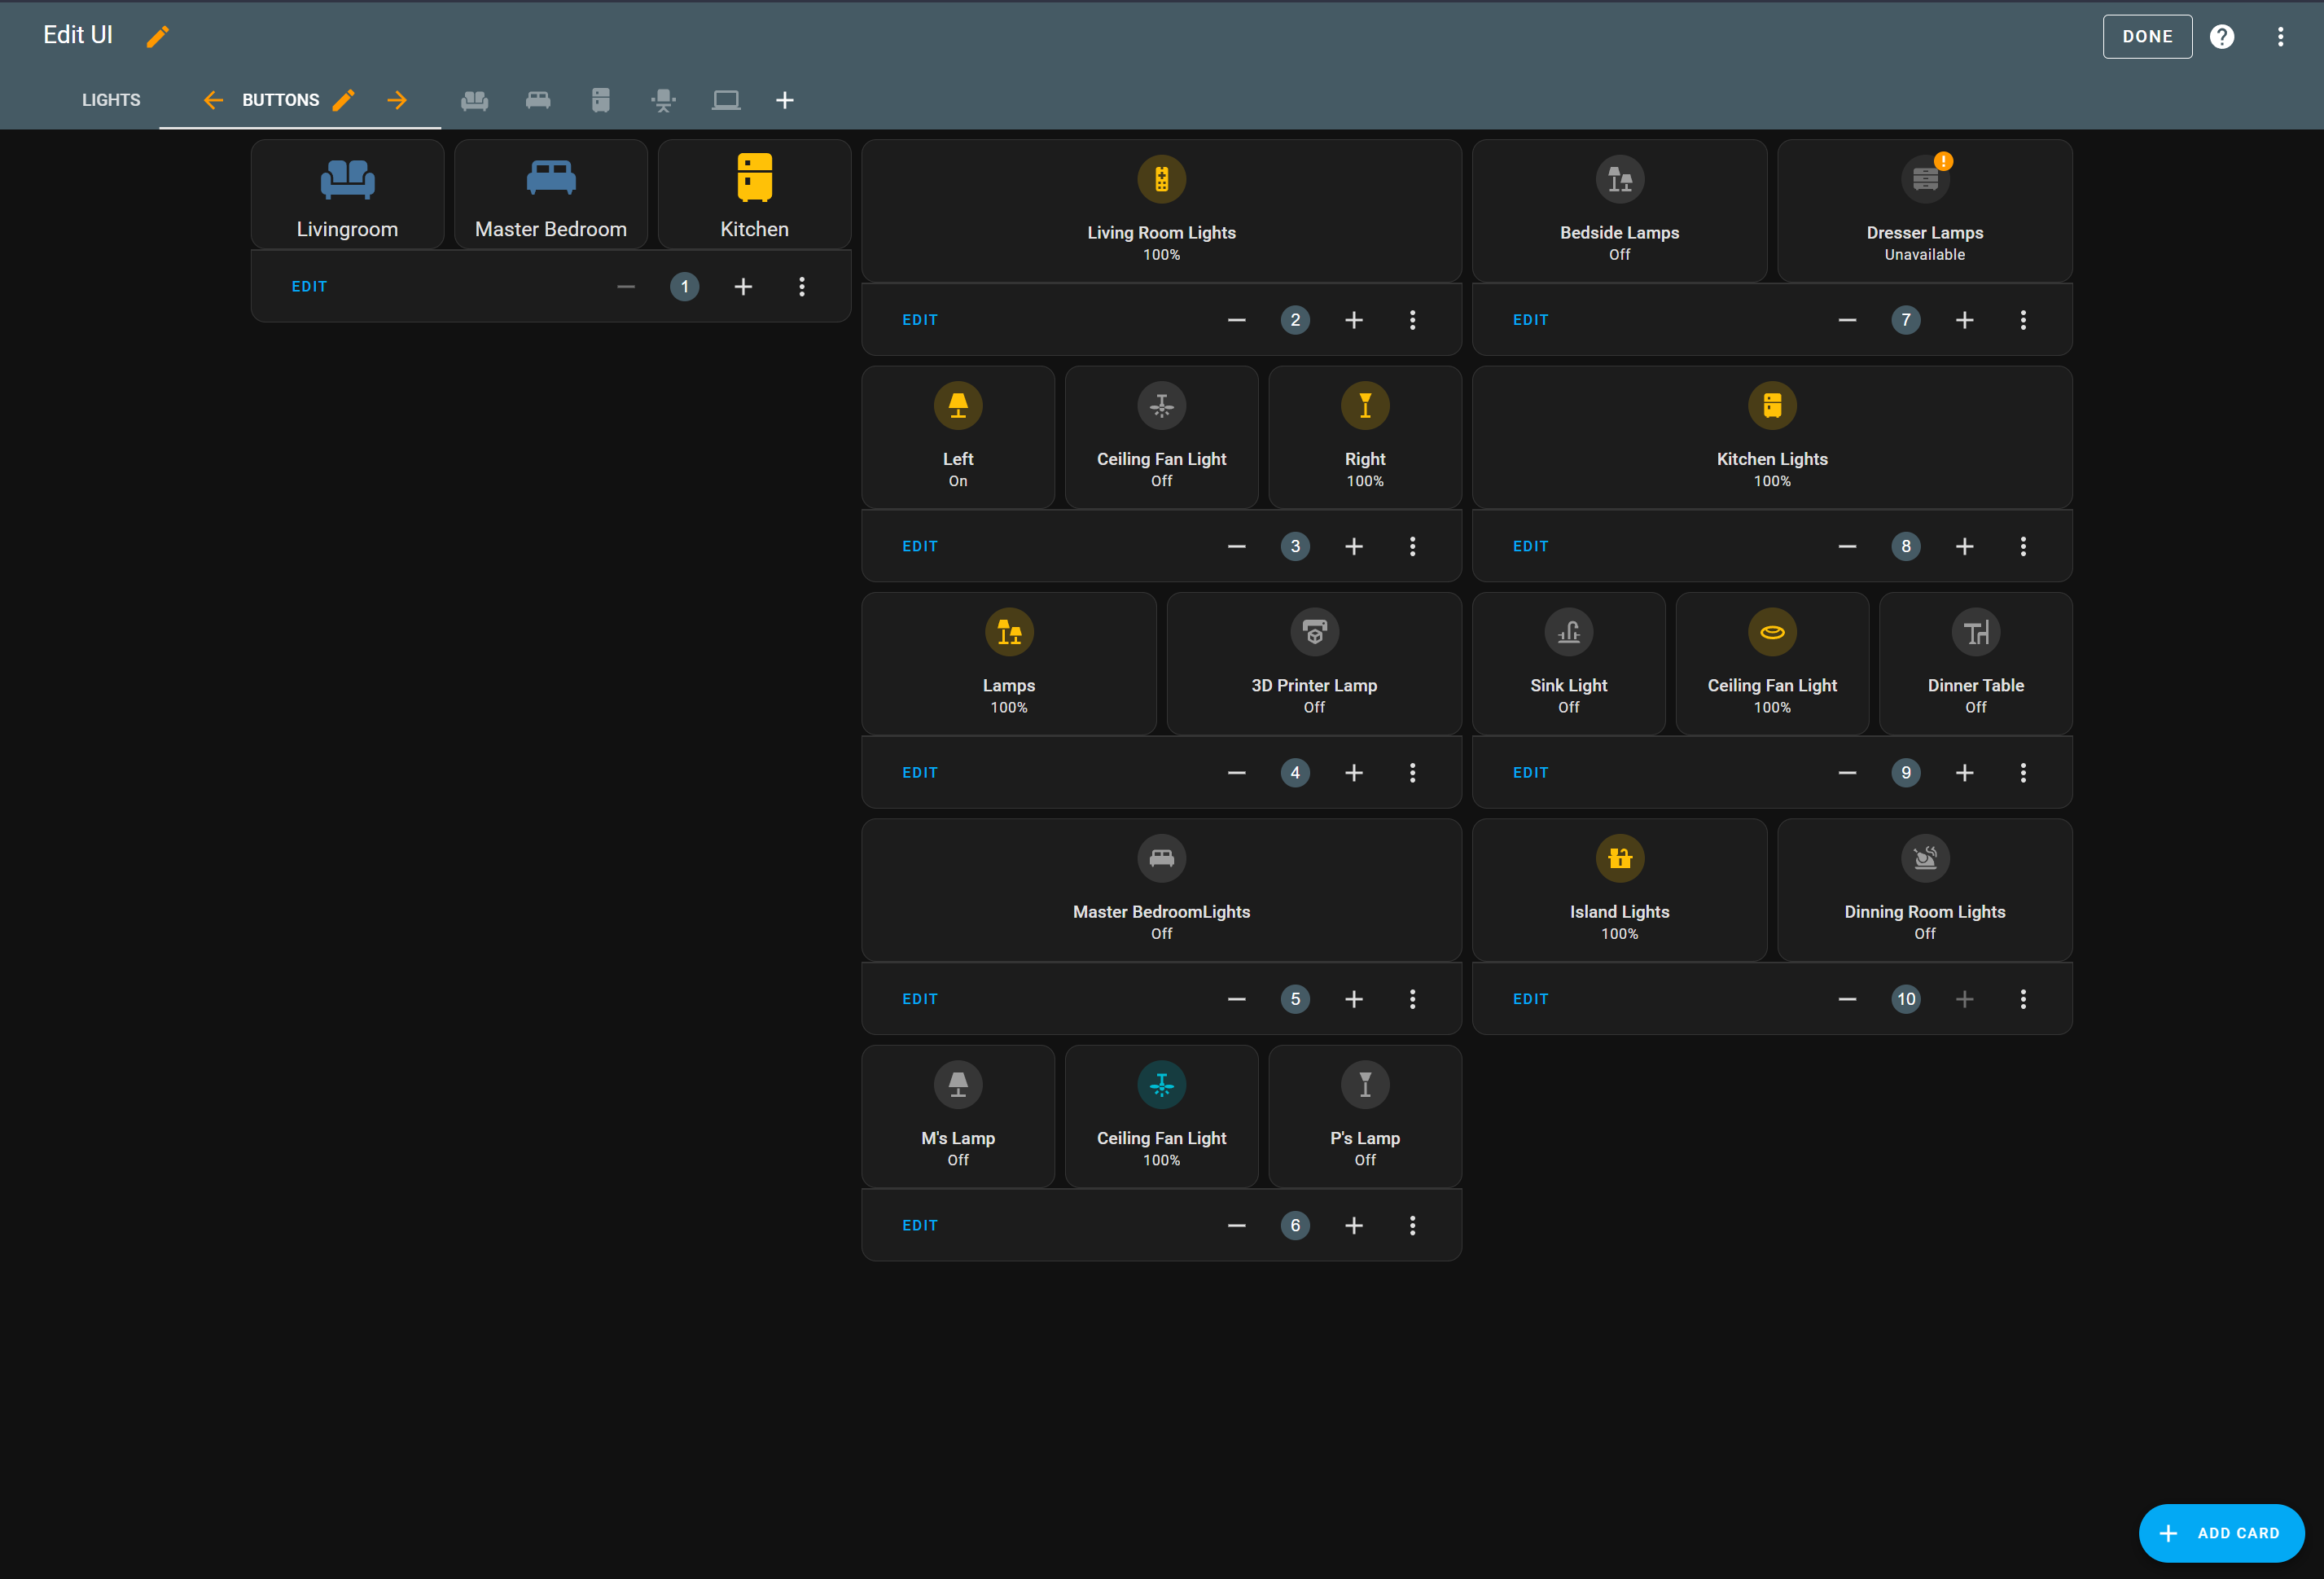
Task: Toggle the 3D Printer Lamp card
Action: tap(1313, 663)
